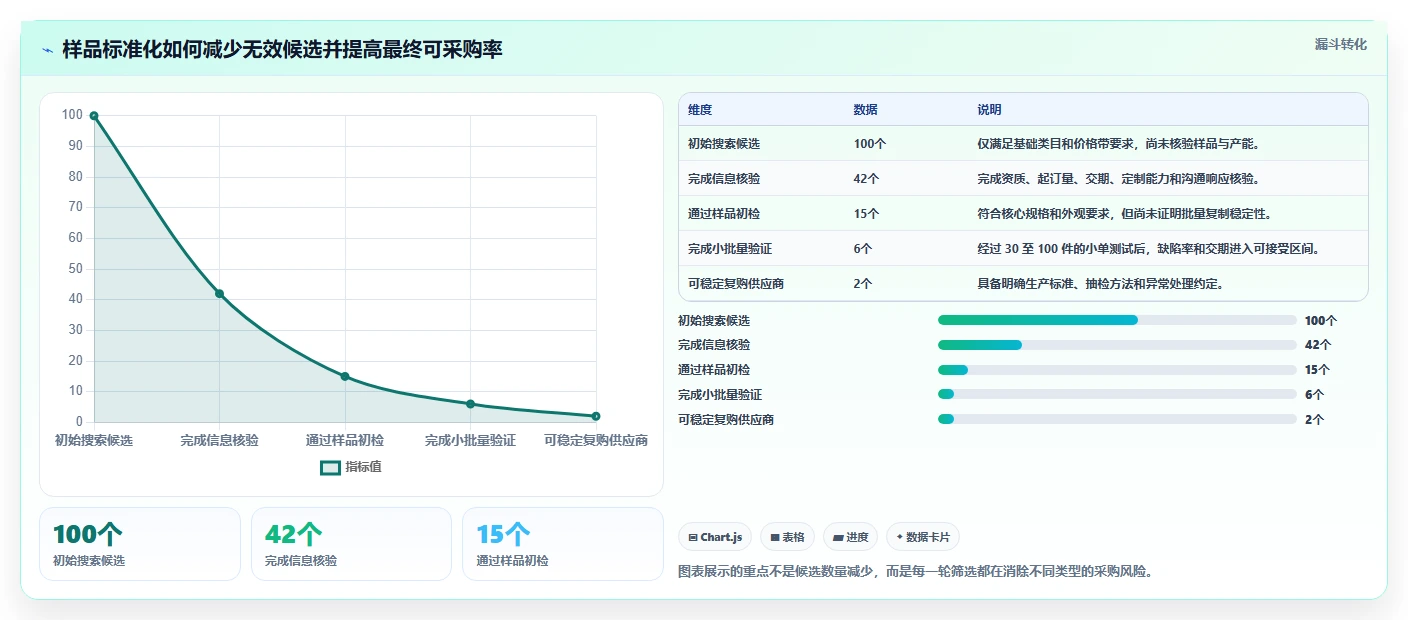Click the star icon in 数据卡片 chip

tap(900, 537)
